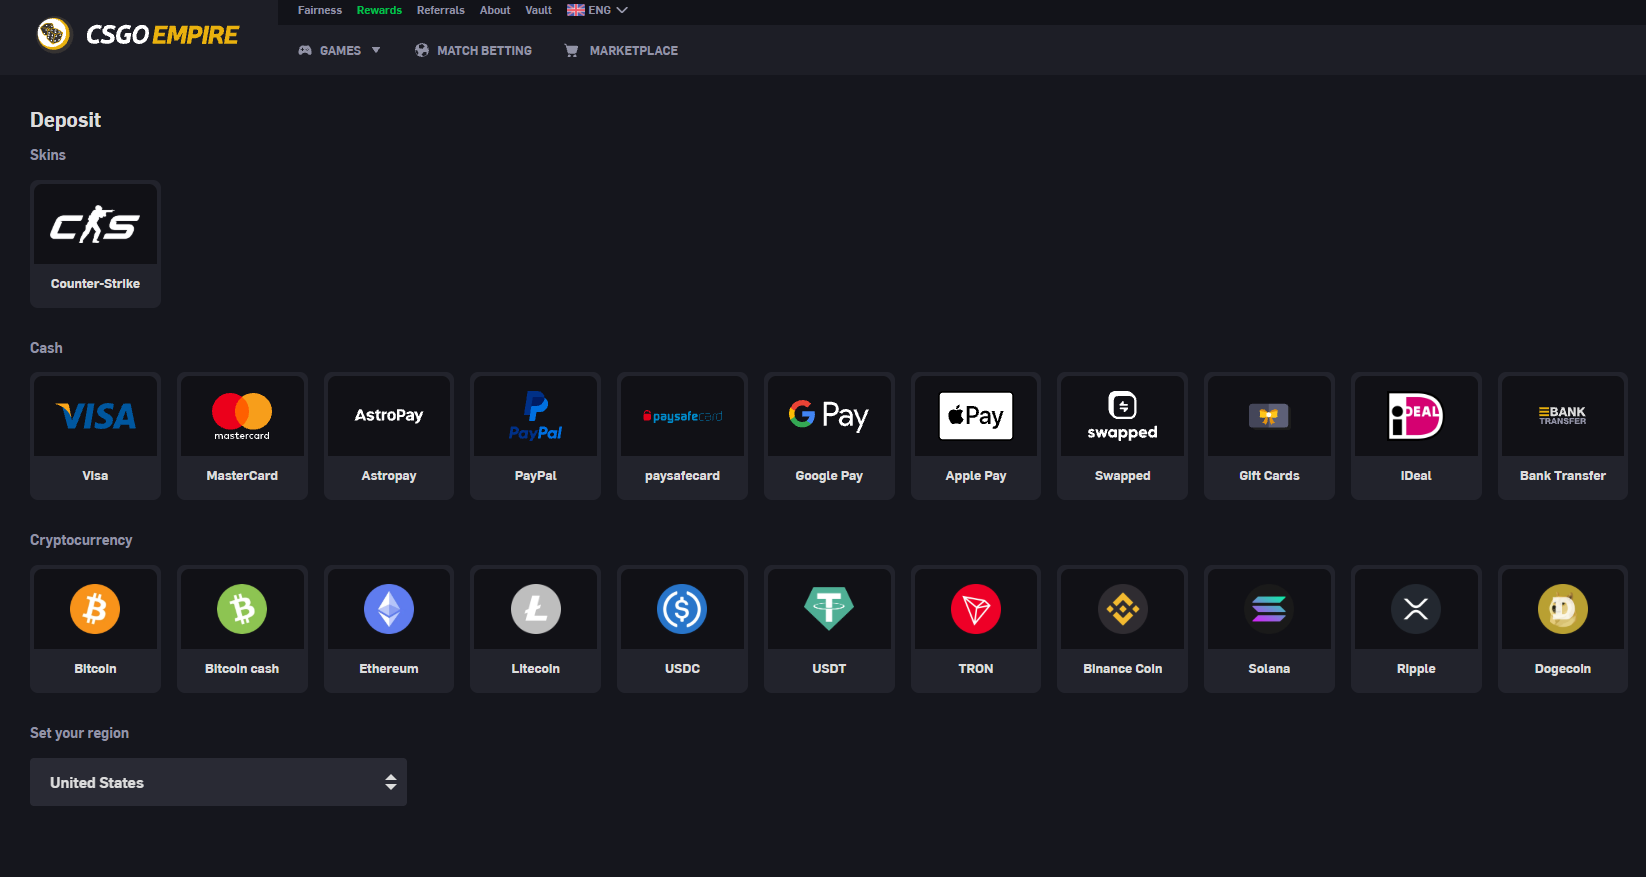
Task: Open the Vault link
Action: (538, 10)
